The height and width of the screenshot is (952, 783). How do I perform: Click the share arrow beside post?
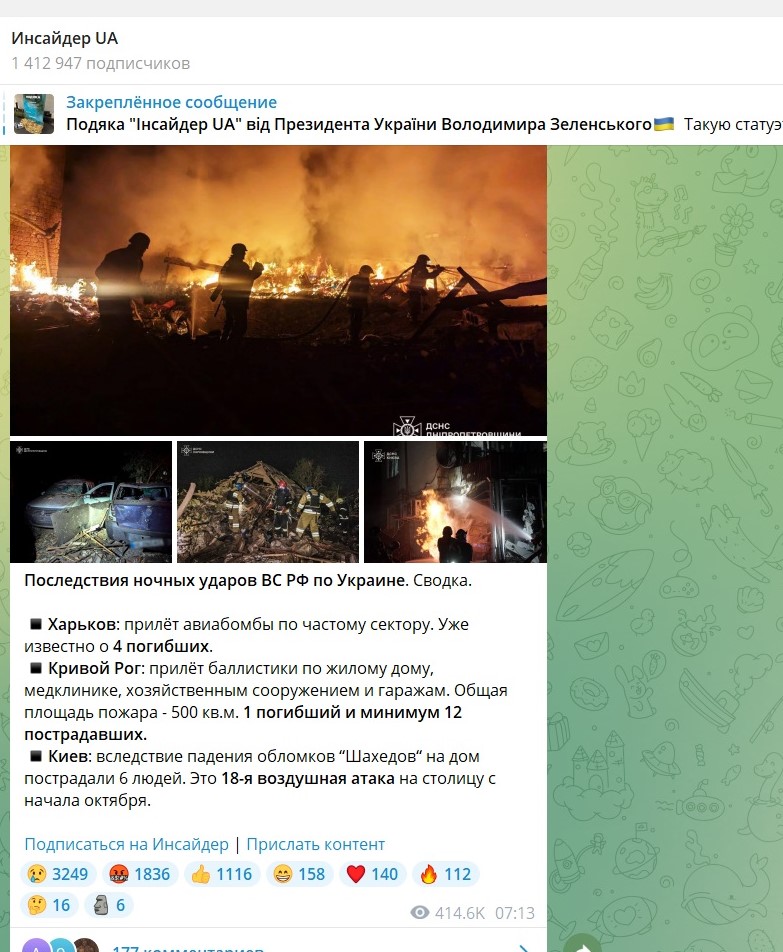pyautogui.click(x=581, y=945)
